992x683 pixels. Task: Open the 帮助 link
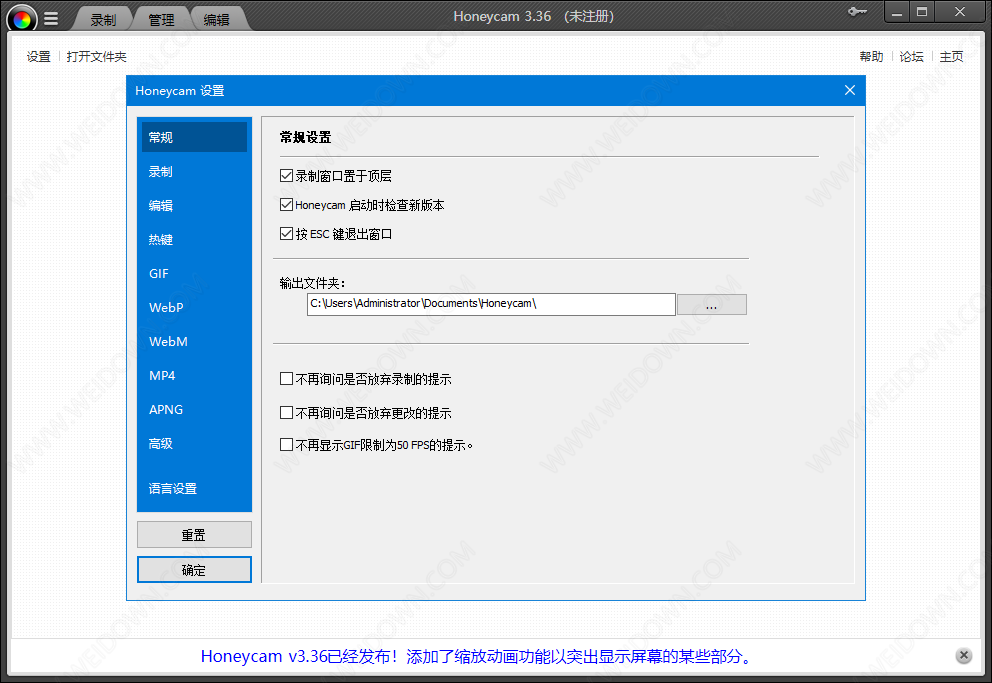click(x=871, y=57)
